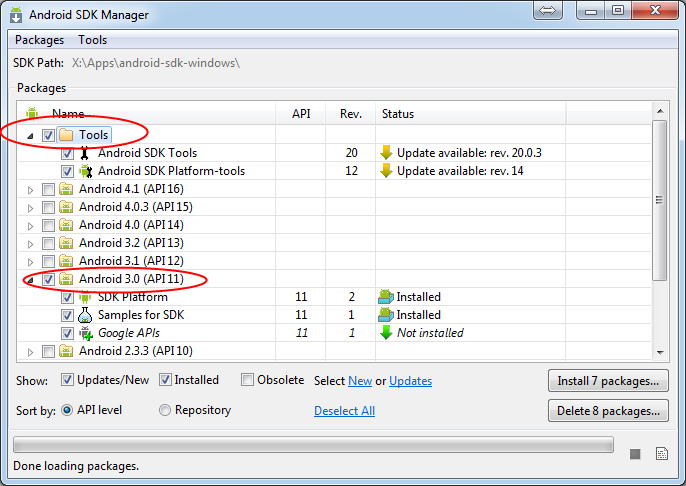686x486 pixels.
Task: Select the Repository sort radio button
Action: (x=165, y=410)
